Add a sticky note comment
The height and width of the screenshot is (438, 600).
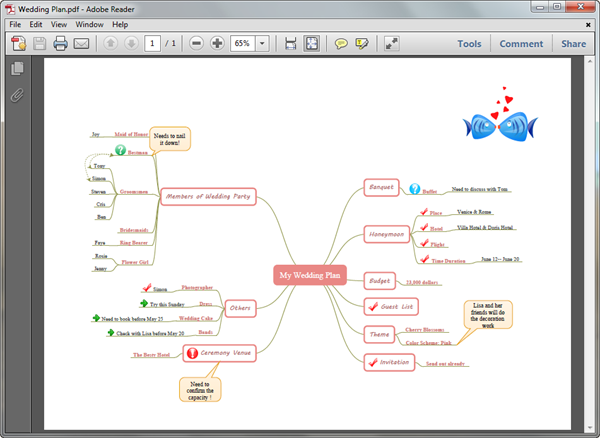(x=341, y=44)
